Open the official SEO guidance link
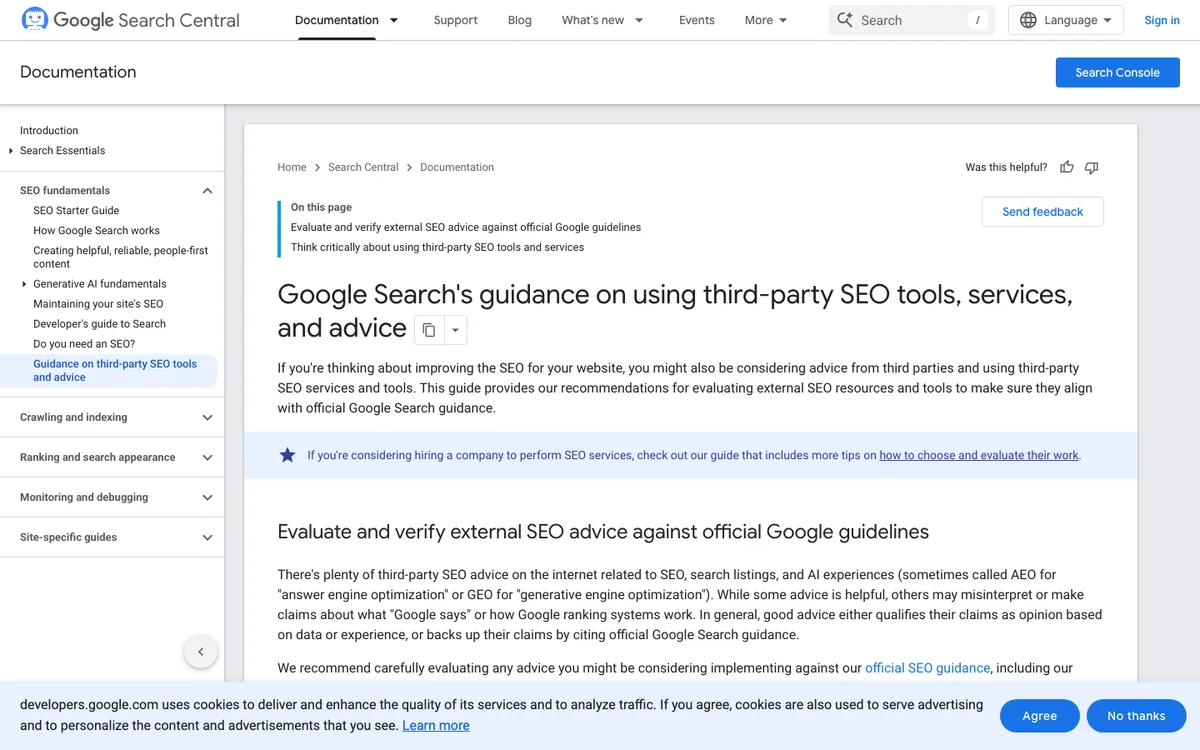This screenshot has width=1200, height=750. tap(927, 668)
